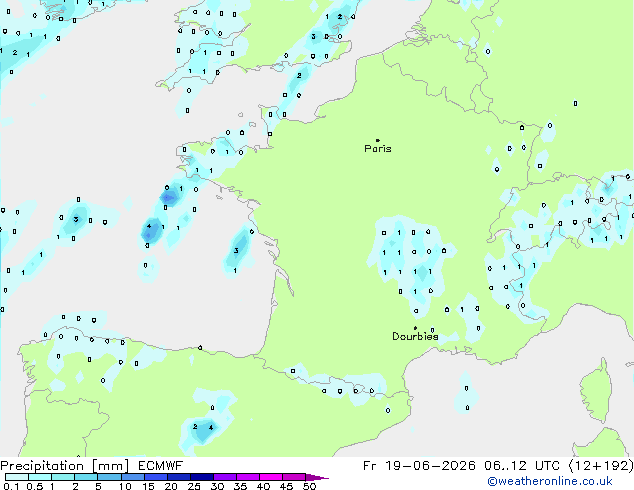Click the legend value 20
The image size is (634, 490).
(x=171, y=486)
